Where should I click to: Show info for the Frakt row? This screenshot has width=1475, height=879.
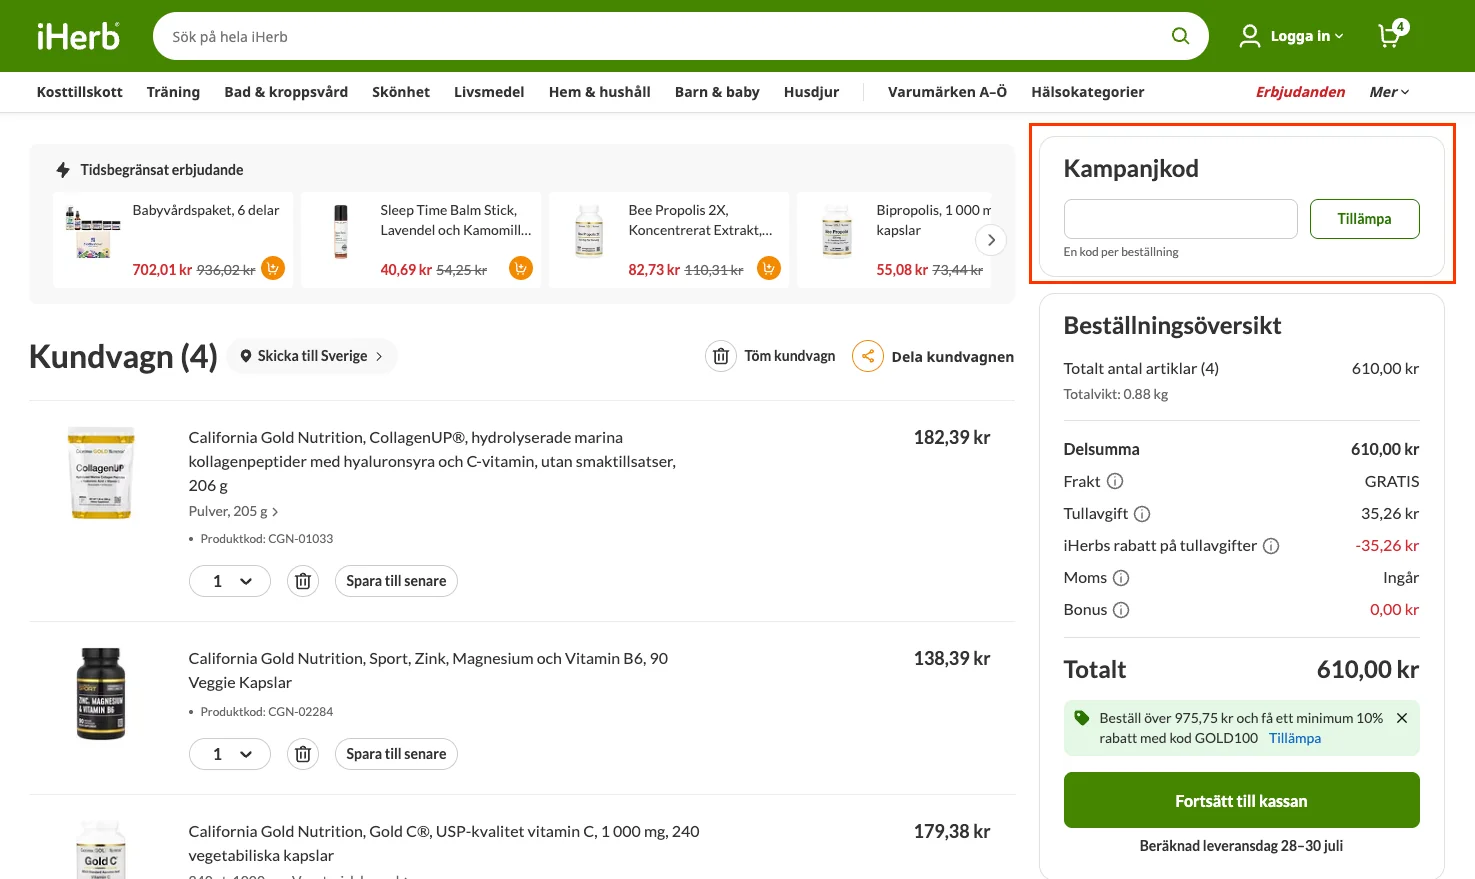[x=1115, y=481]
